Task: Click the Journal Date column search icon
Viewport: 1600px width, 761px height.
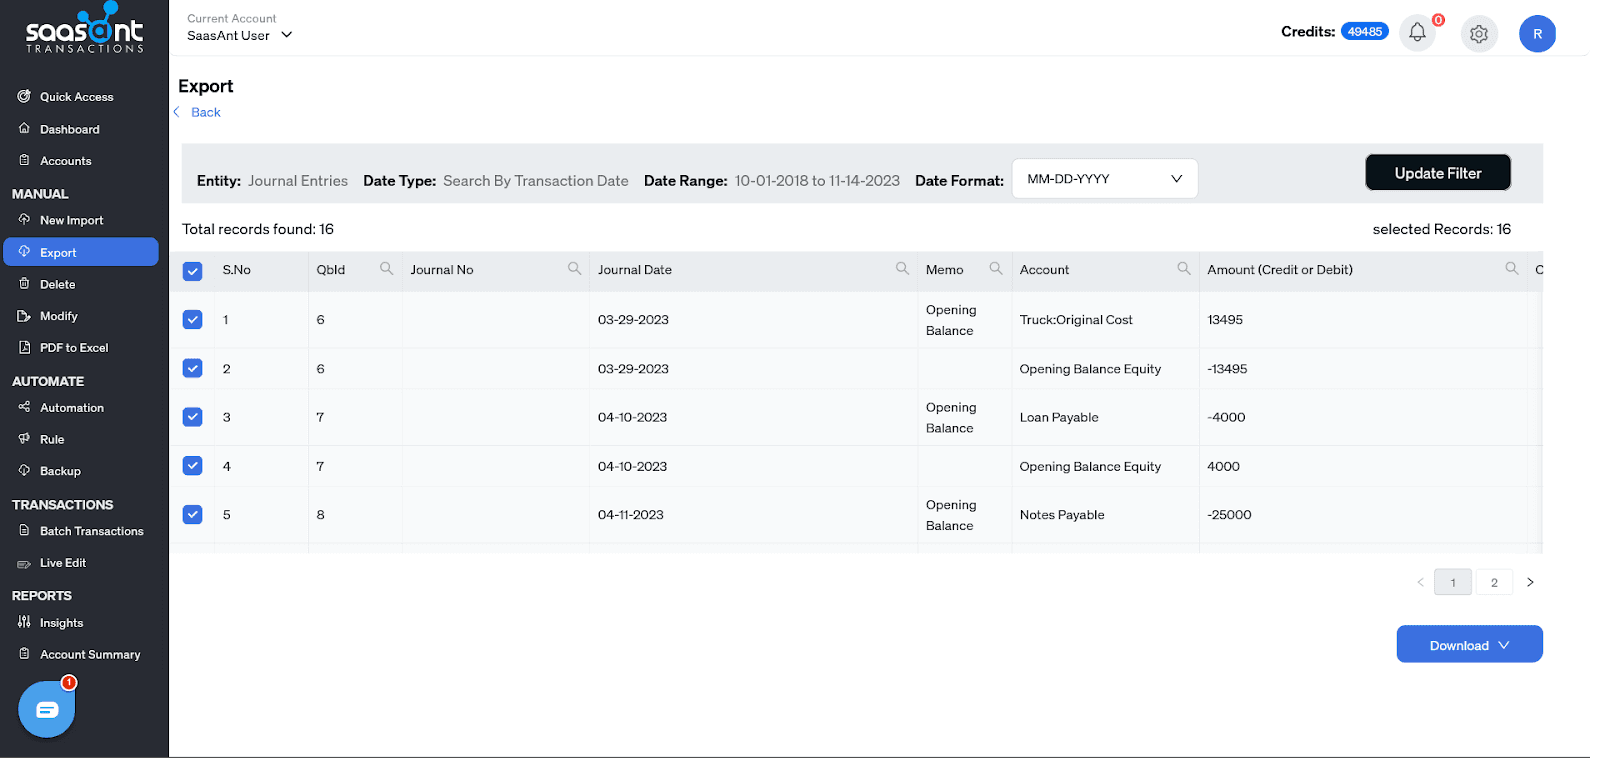Action: 902,269
